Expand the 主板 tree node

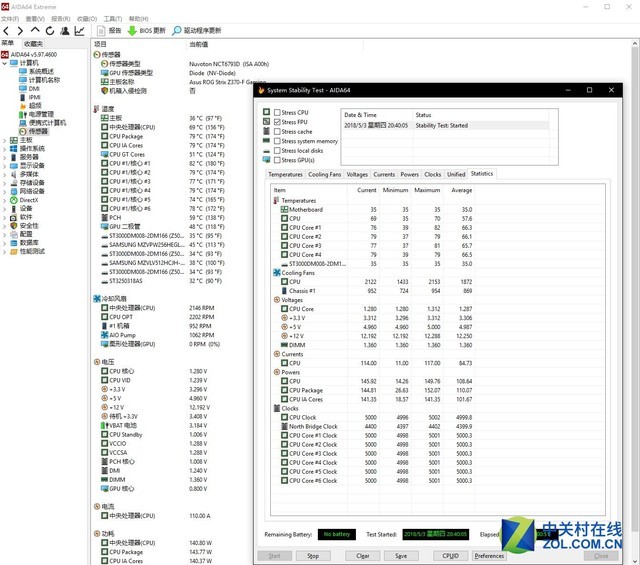click(5, 140)
